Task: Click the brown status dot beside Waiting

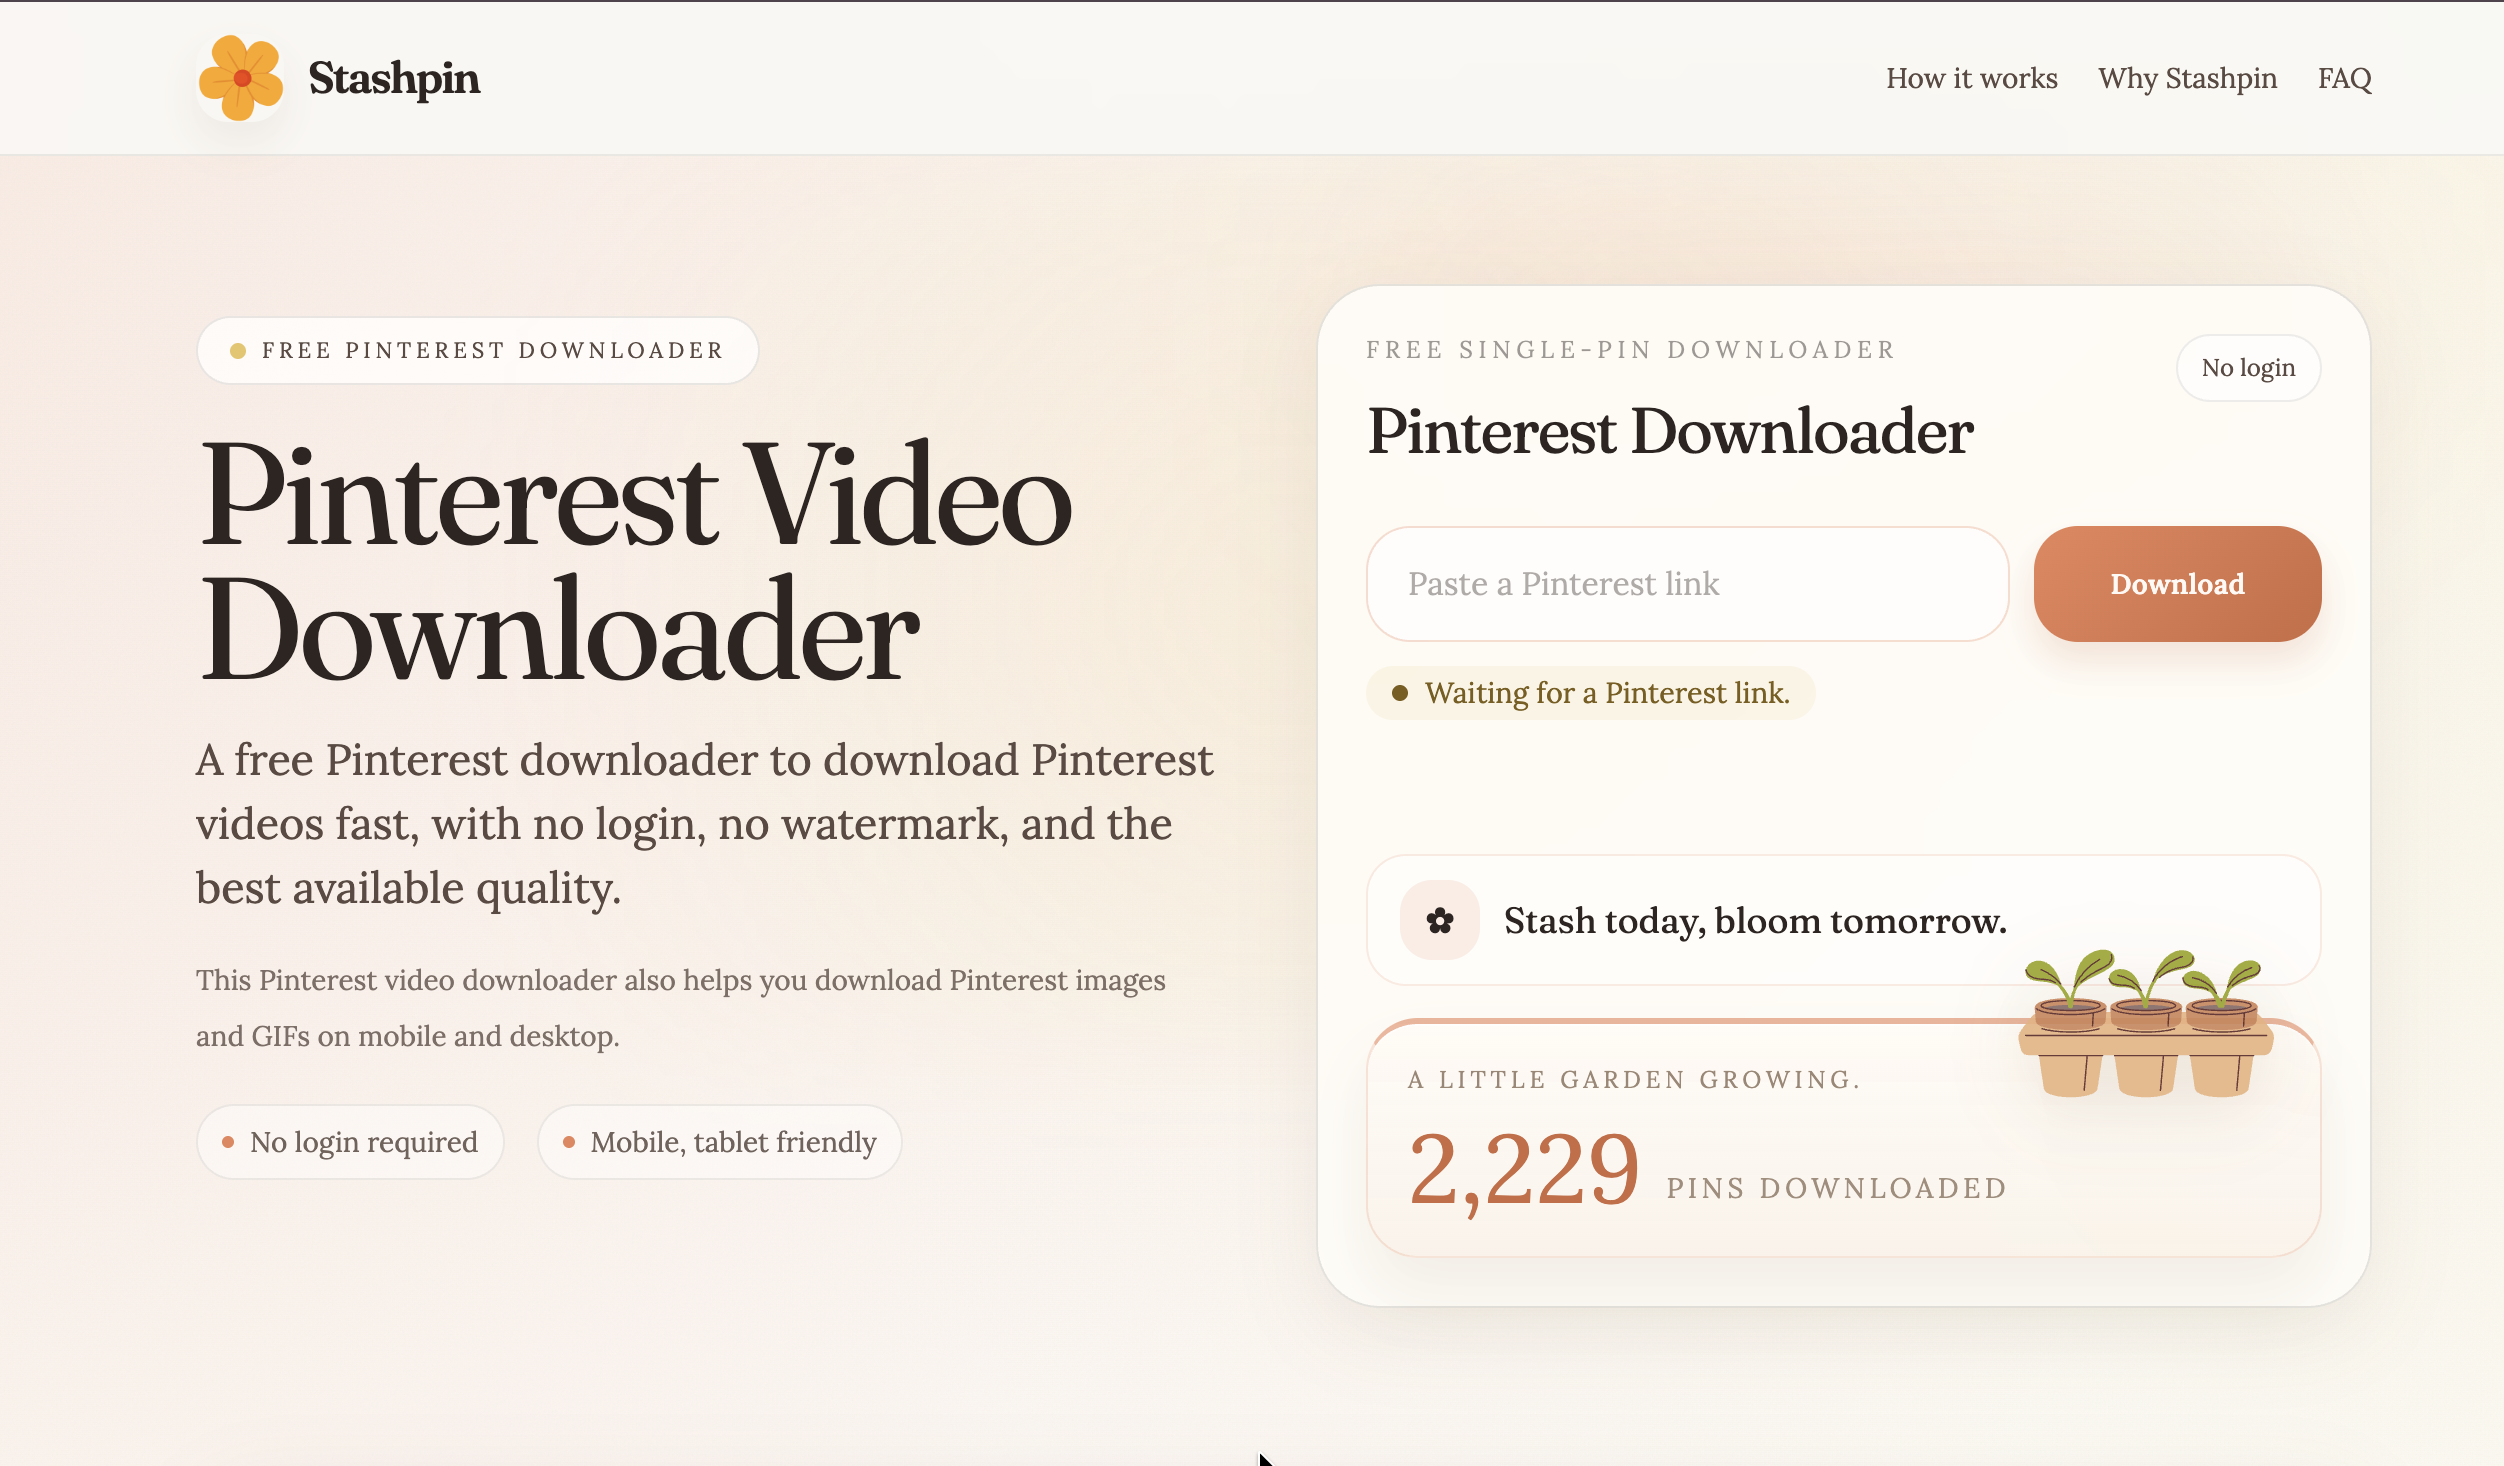Action: (x=1400, y=693)
